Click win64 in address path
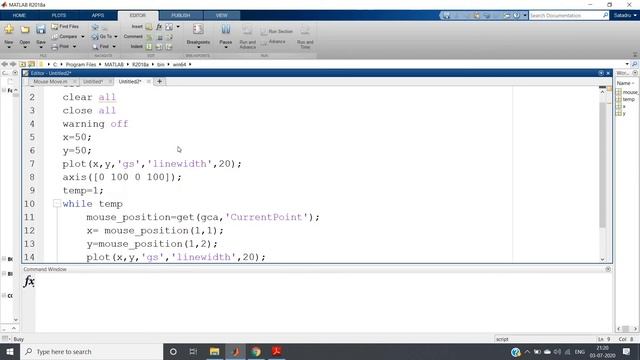Viewport: 640px width, 360px height. click(x=179, y=64)
